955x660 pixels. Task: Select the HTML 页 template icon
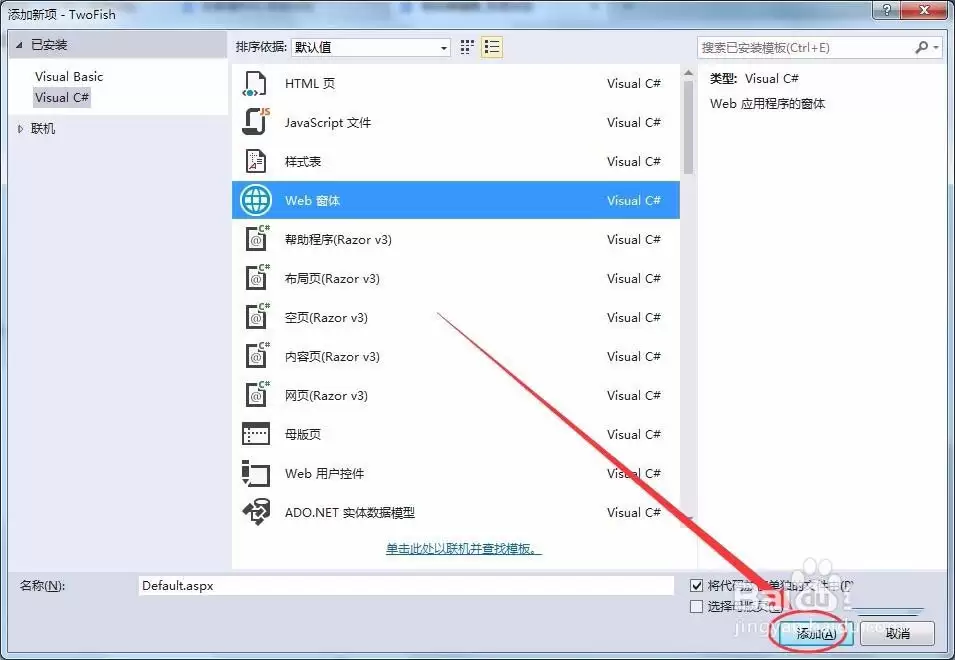(255, 83)
